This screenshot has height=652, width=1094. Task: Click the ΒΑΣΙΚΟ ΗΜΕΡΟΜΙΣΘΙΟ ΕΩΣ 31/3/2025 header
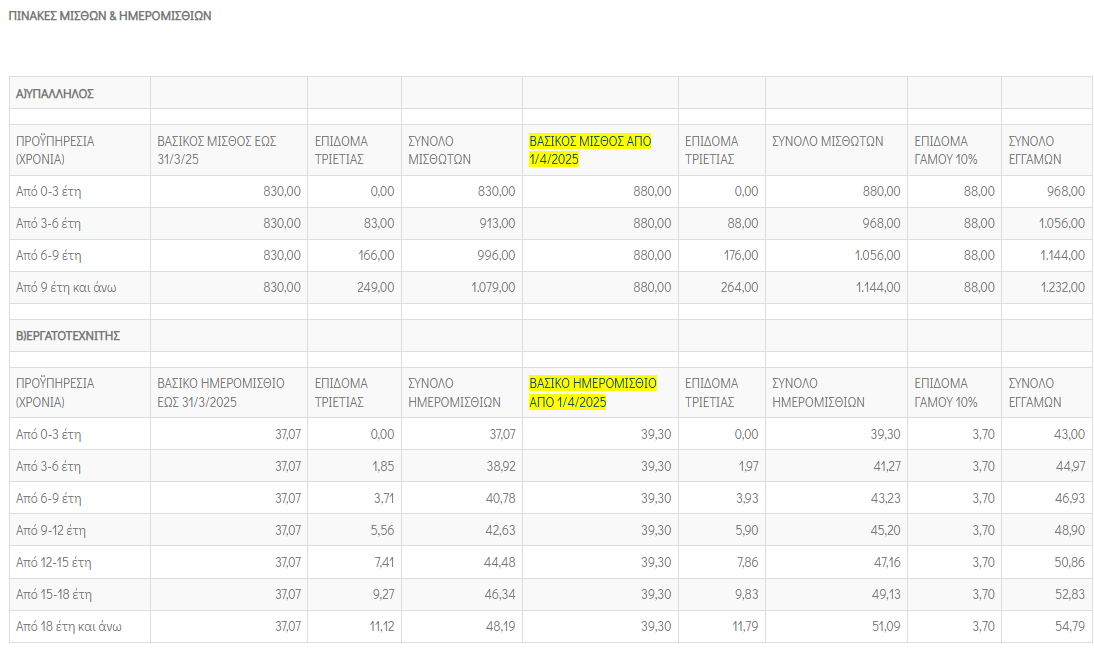[x=221, y=392]
